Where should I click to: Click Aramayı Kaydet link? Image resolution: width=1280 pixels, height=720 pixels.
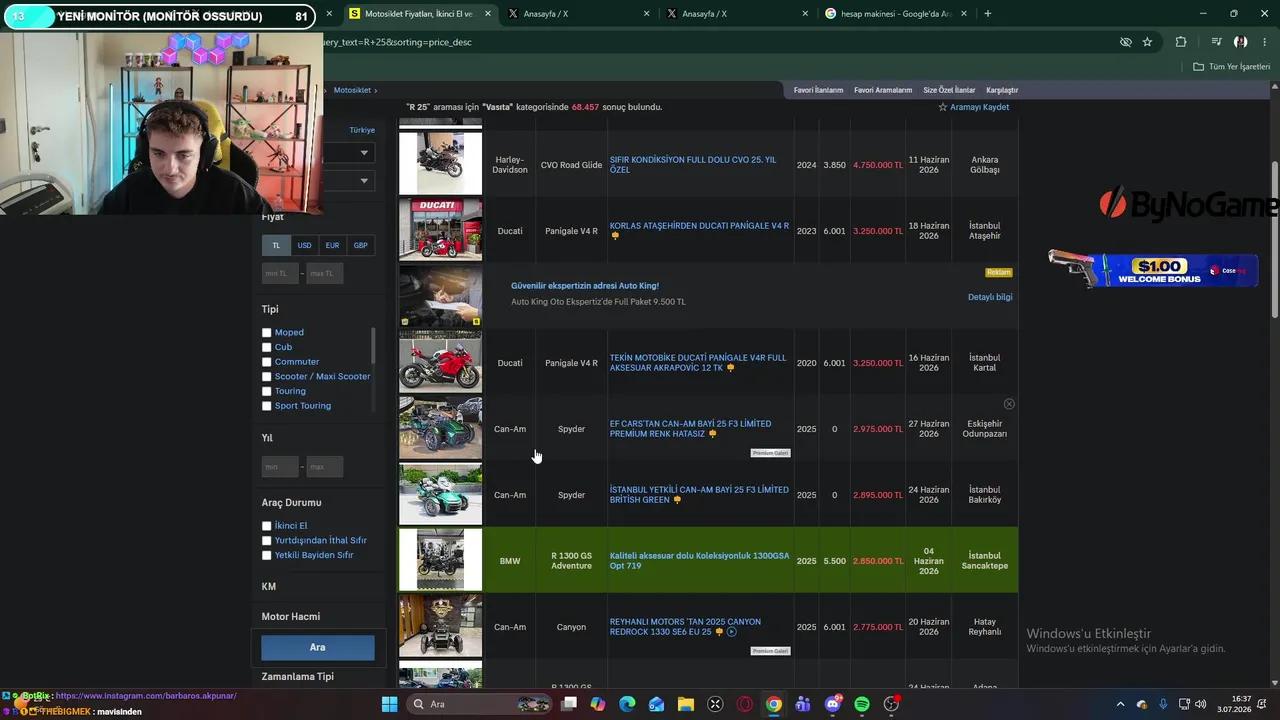tap(979, 107)
